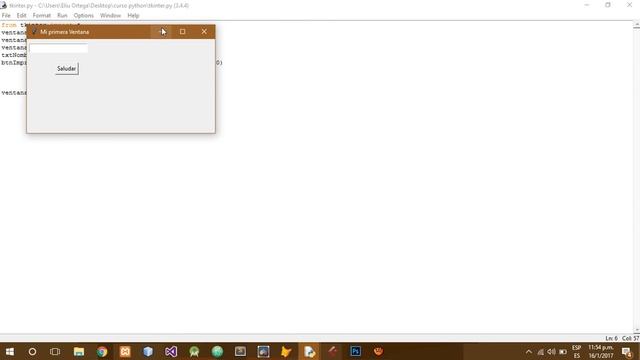Open the Window menu
Image resolution: width=640 pixels, height=360 pixels.
click(x=110, y=16)
